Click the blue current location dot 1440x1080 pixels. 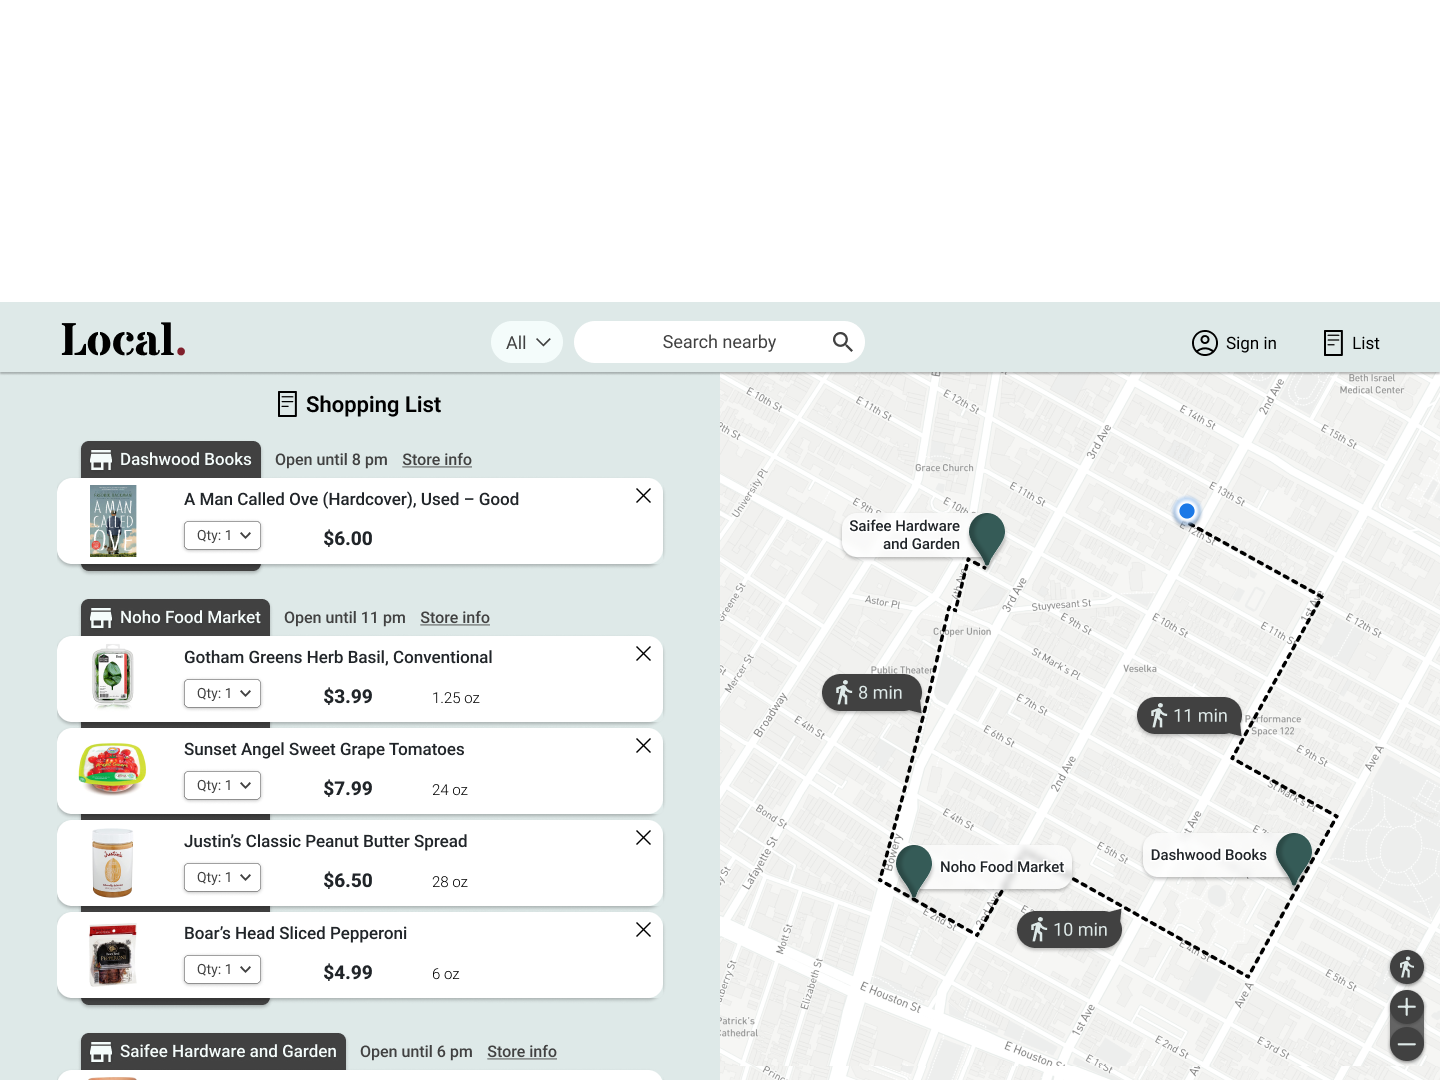(x=1187, y=511)
